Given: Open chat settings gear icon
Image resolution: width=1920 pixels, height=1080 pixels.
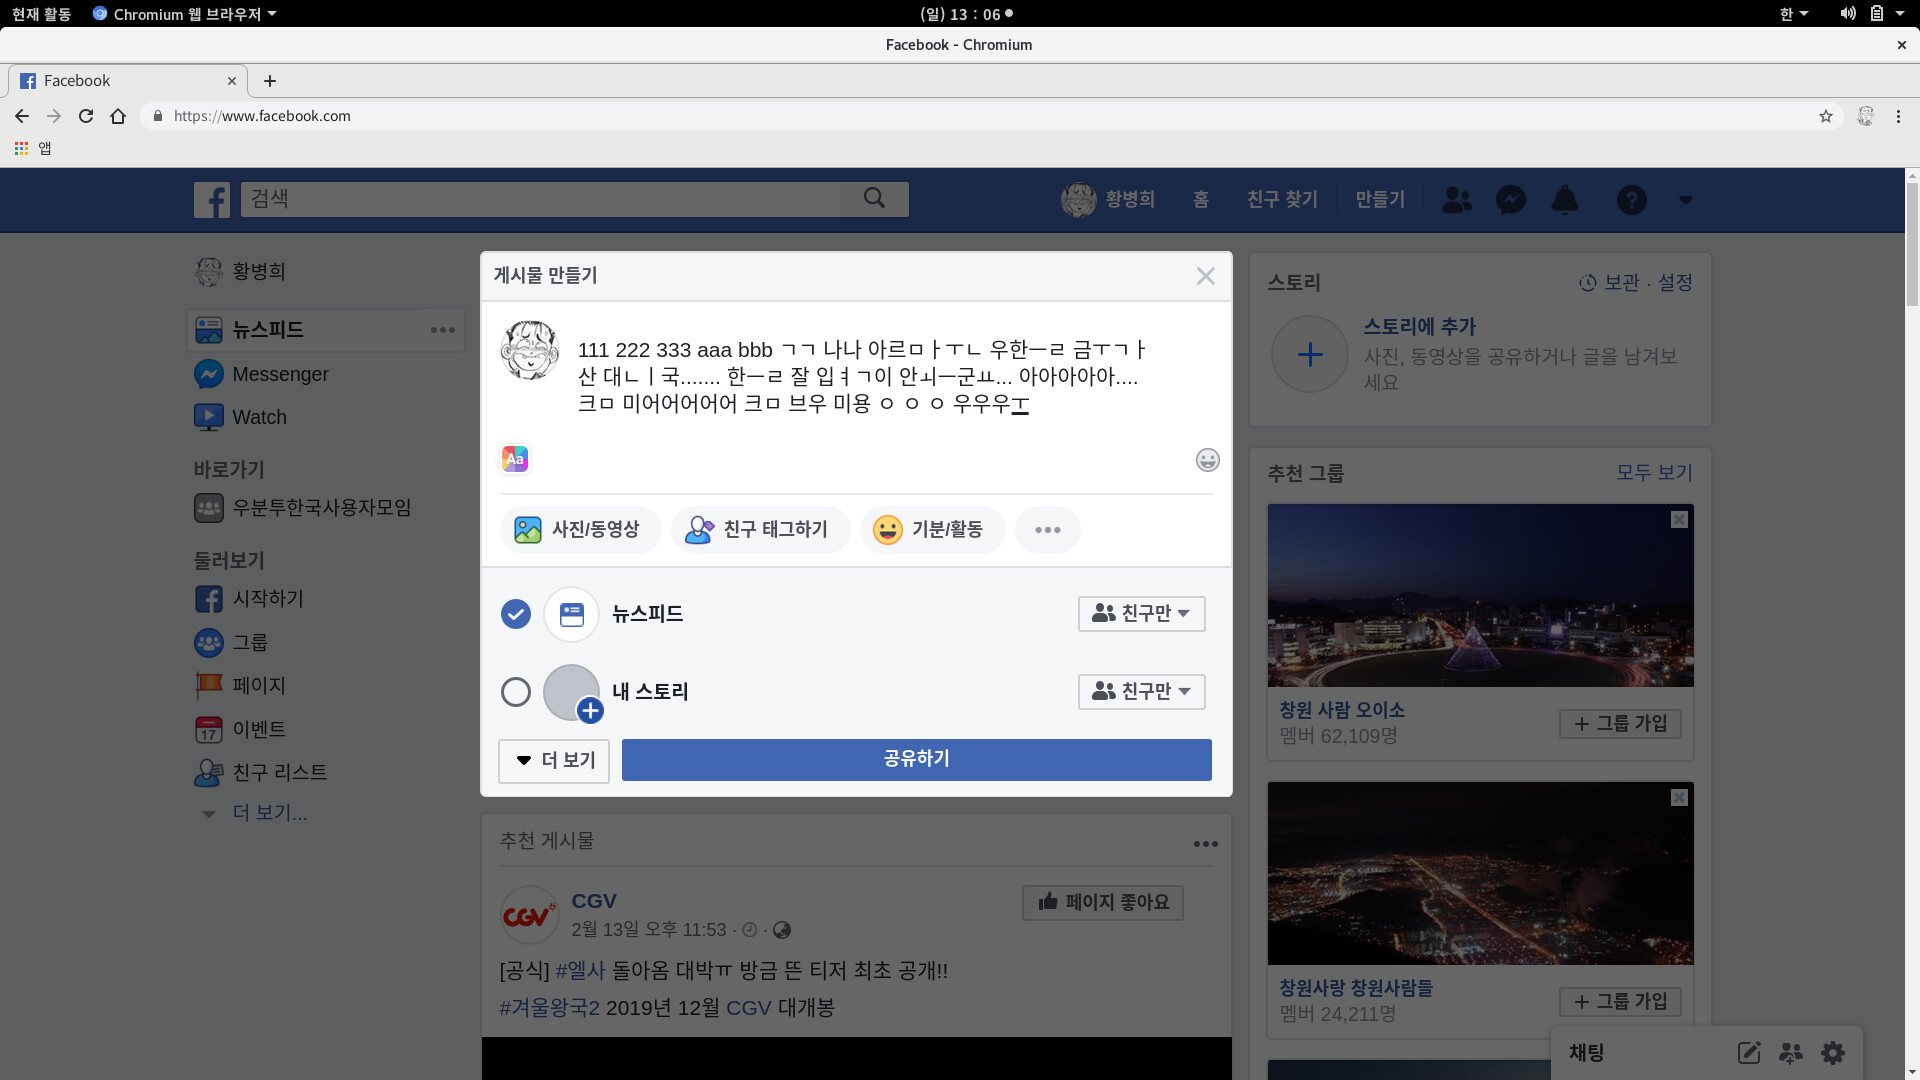Looking at the screenshot, I should click(1832, 1053).
